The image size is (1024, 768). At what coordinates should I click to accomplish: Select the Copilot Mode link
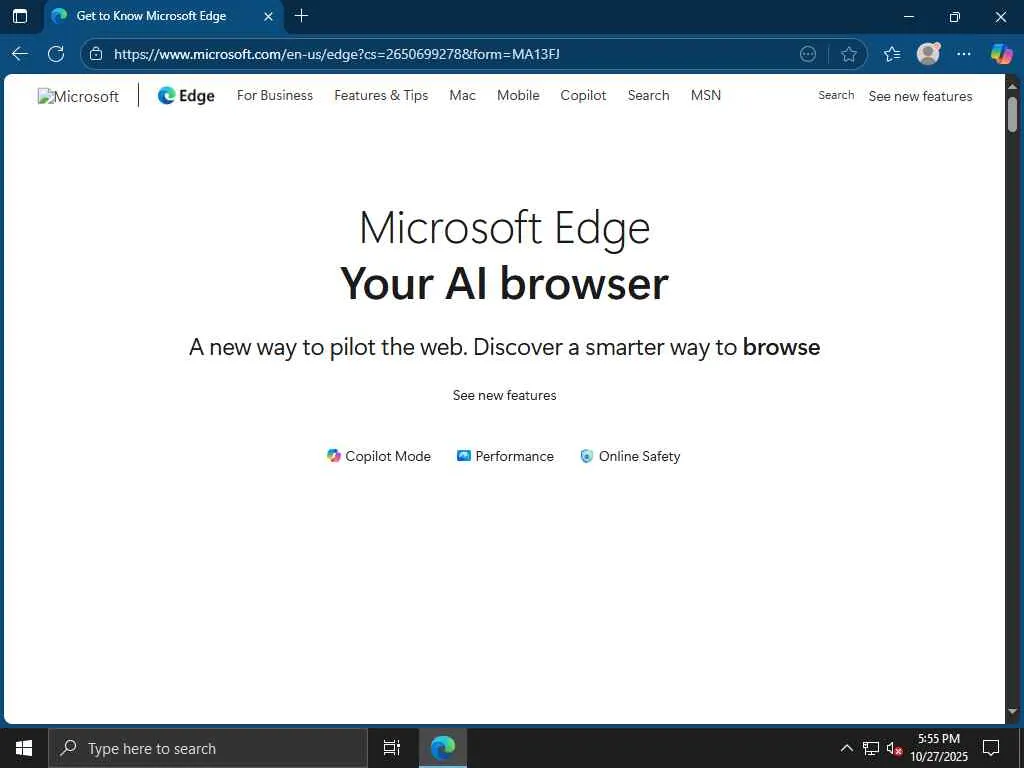pos(379,456)
